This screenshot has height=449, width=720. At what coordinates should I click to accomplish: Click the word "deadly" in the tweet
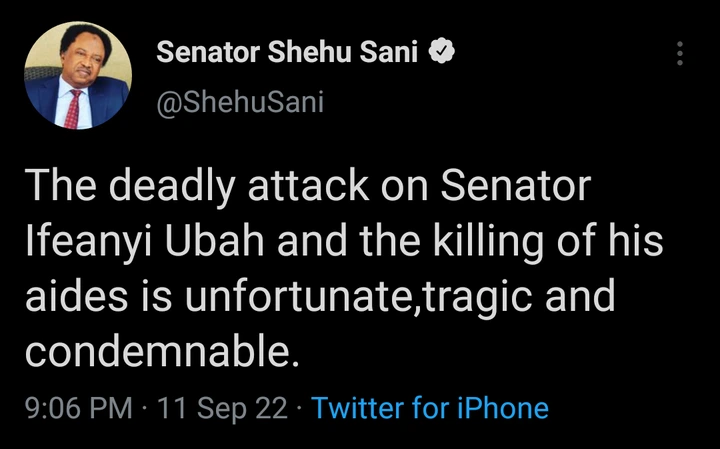(168, 190)
